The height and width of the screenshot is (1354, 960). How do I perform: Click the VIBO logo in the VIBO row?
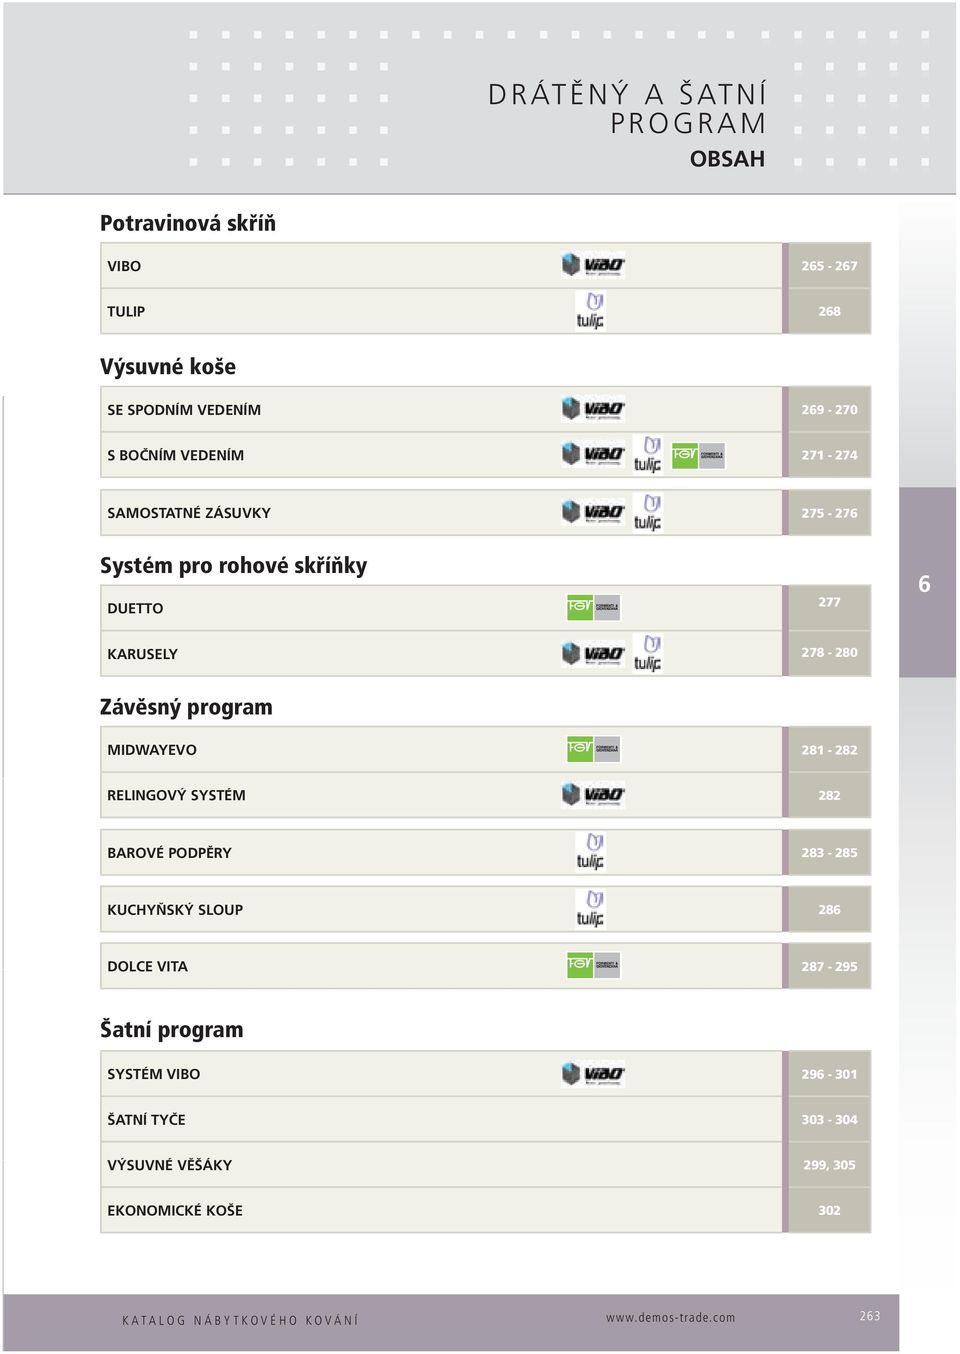pyautogui.click(x=593, y=265)
